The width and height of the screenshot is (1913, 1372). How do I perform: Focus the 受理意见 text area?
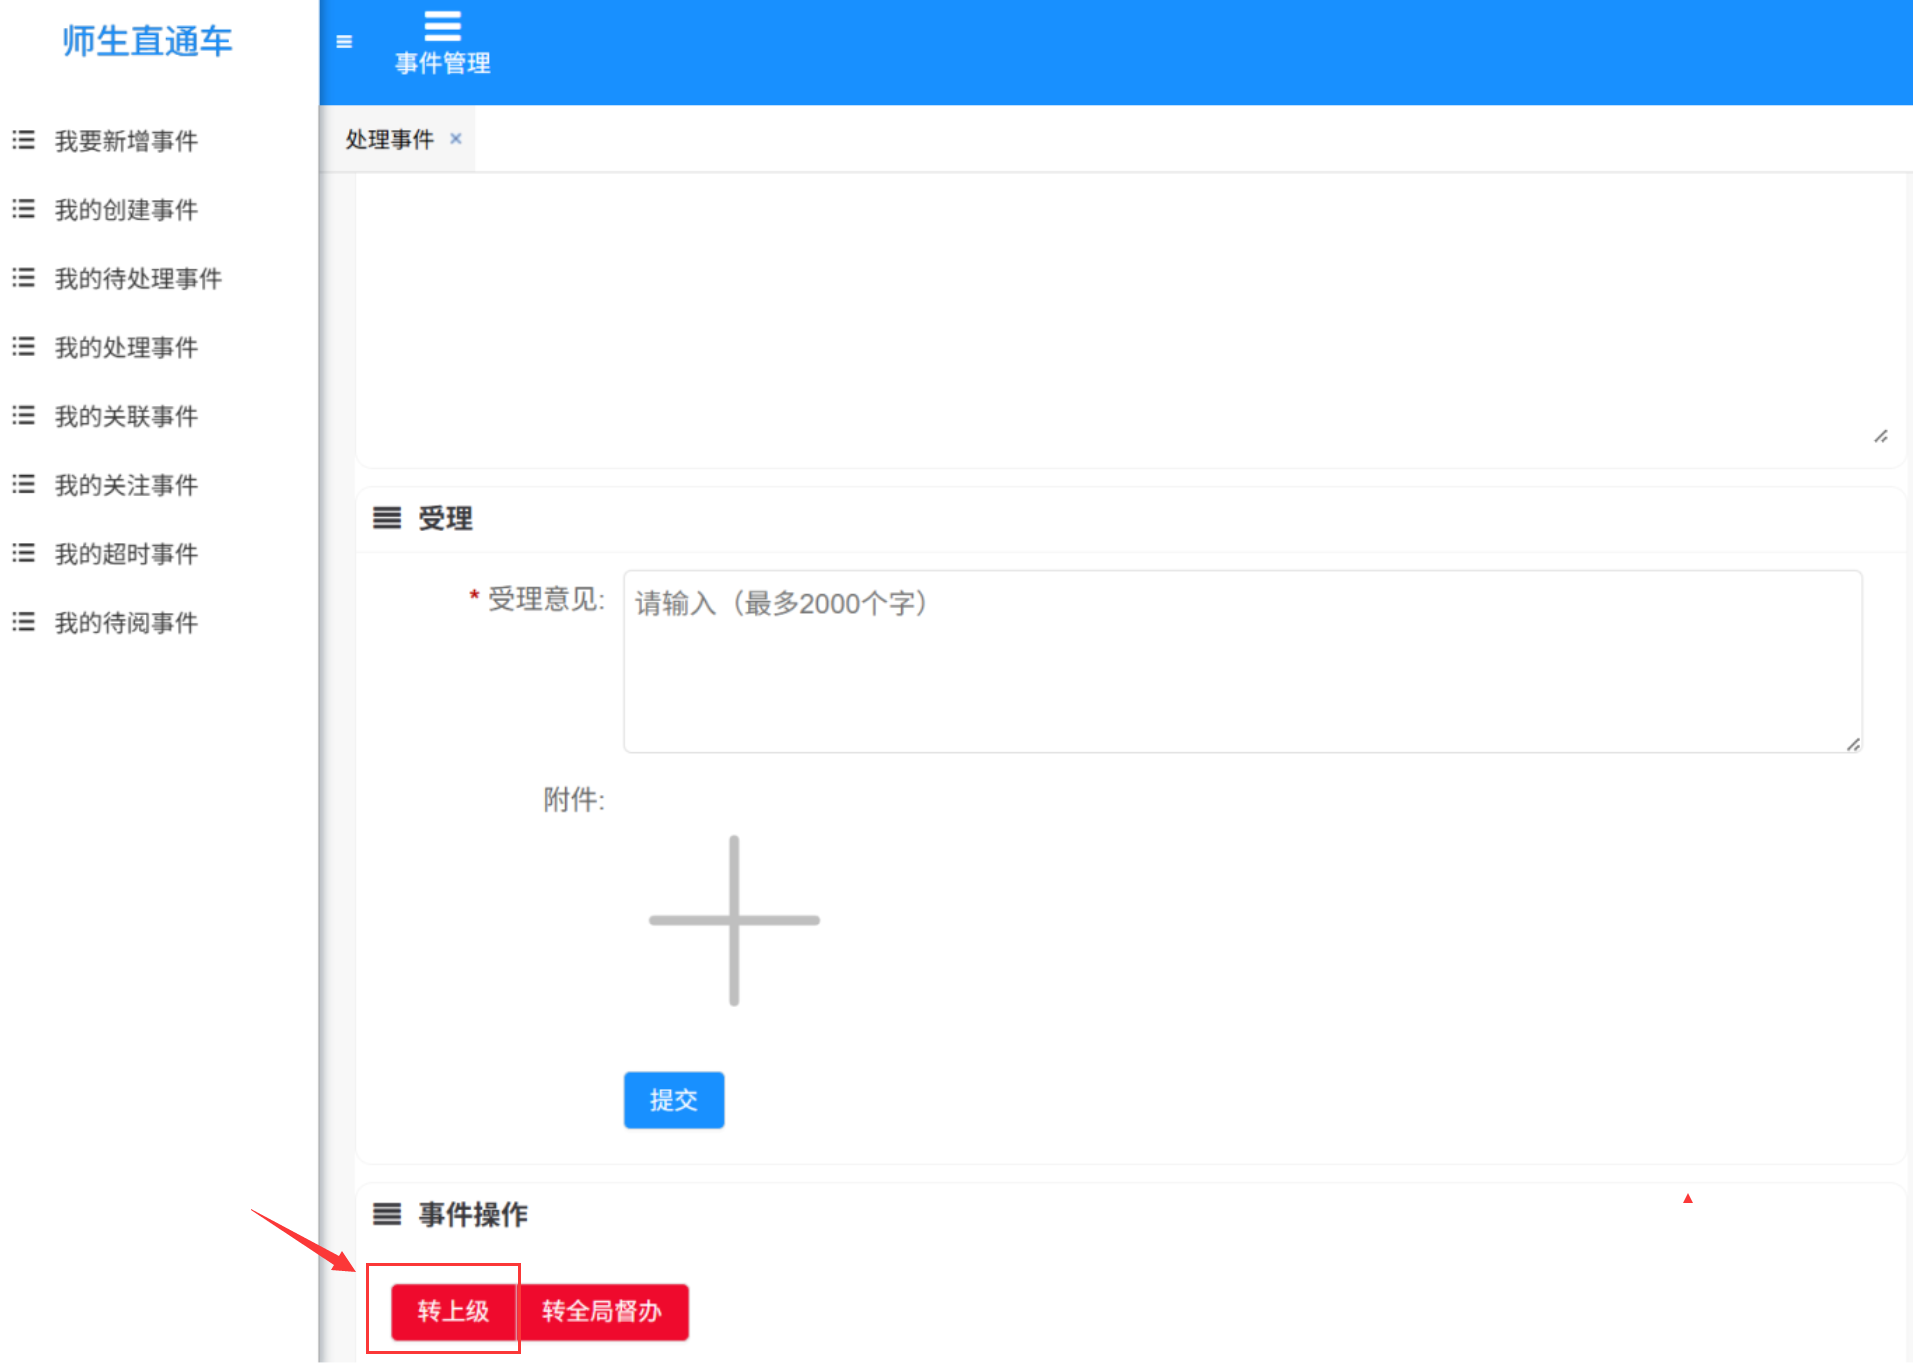[x=1242, y=661]
